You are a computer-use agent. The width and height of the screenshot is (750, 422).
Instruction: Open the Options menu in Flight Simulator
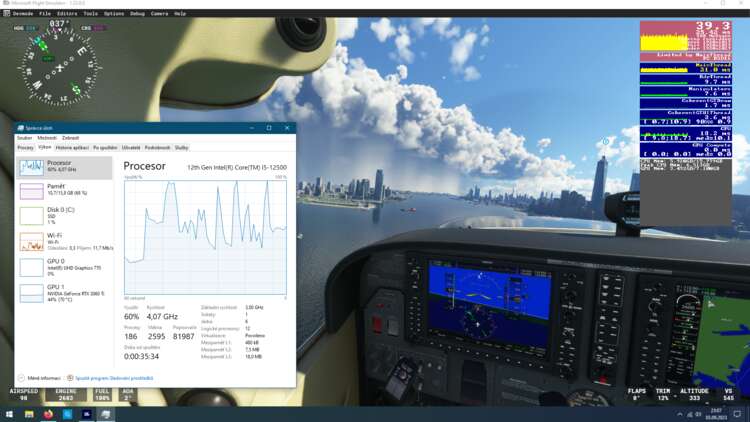click(114, 13)
